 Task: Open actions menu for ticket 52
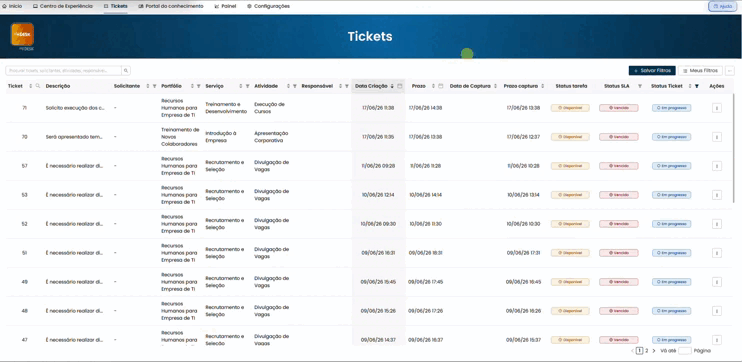point(716,224)
